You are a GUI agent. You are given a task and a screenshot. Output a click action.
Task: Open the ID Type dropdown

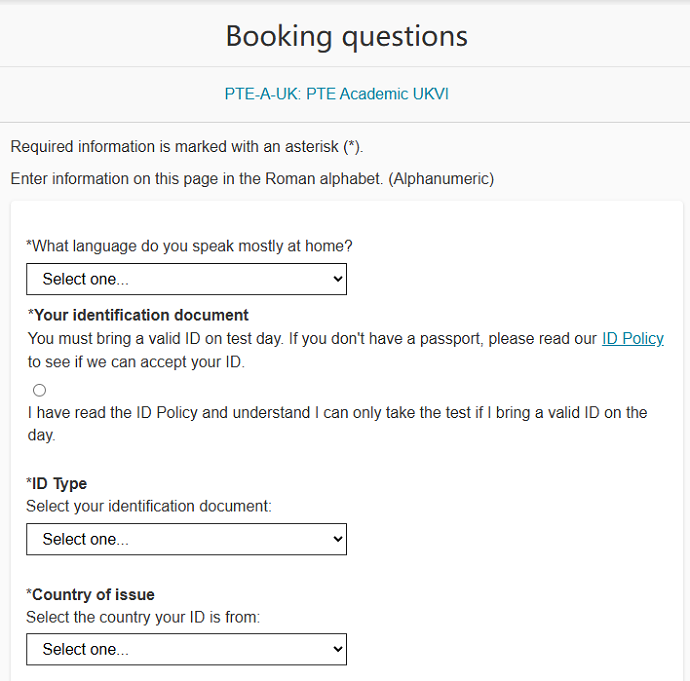[x=186, y=539]
